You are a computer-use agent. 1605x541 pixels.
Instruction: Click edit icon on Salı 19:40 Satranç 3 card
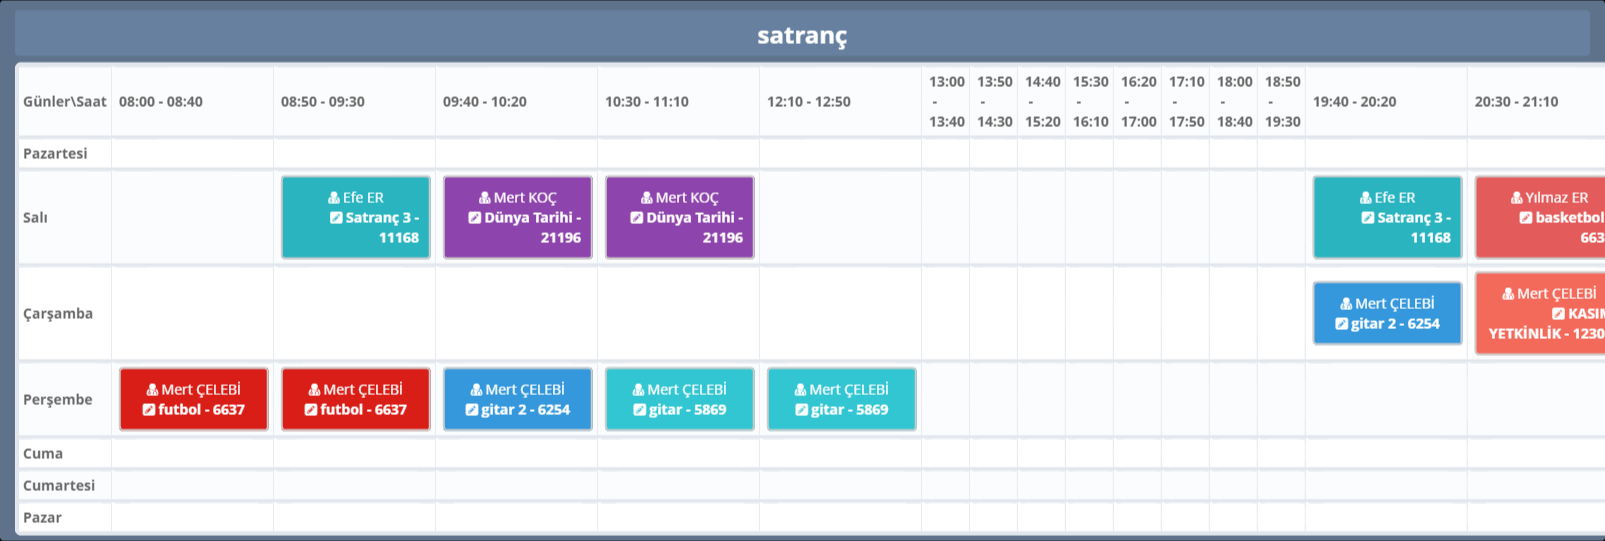1367,218
